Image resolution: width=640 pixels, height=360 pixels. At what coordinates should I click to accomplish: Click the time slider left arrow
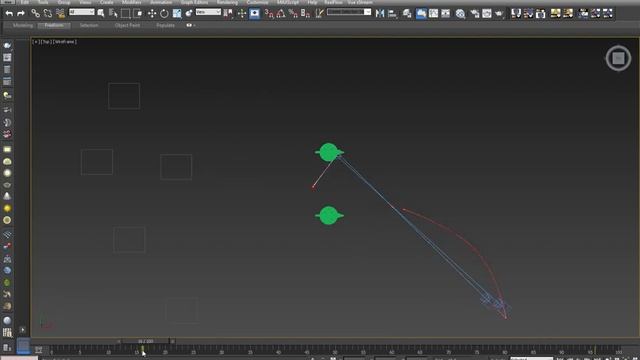point(119,341)
